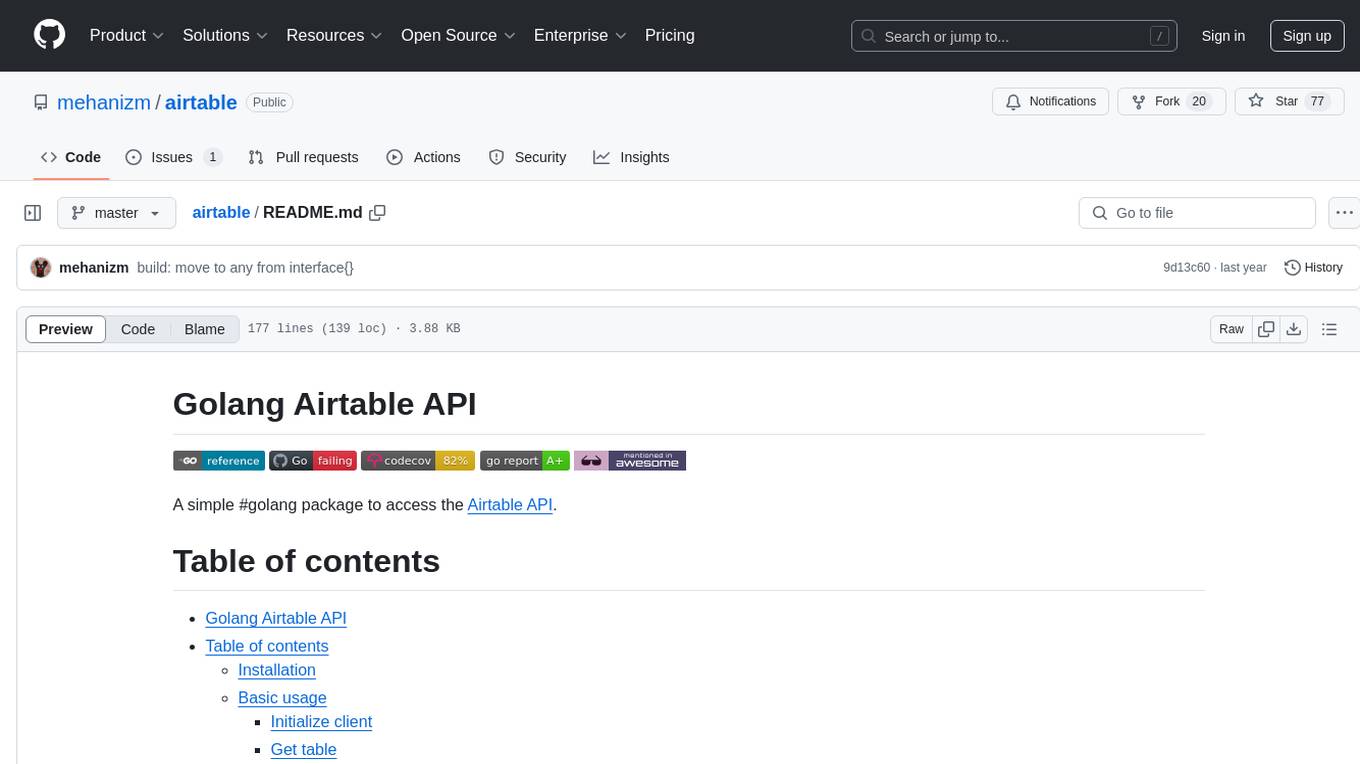The width and height of the screenshot is (1360, 764).
Task: Select the Blame view toggle
Action: pyautogui.click(x=204, y=329)
